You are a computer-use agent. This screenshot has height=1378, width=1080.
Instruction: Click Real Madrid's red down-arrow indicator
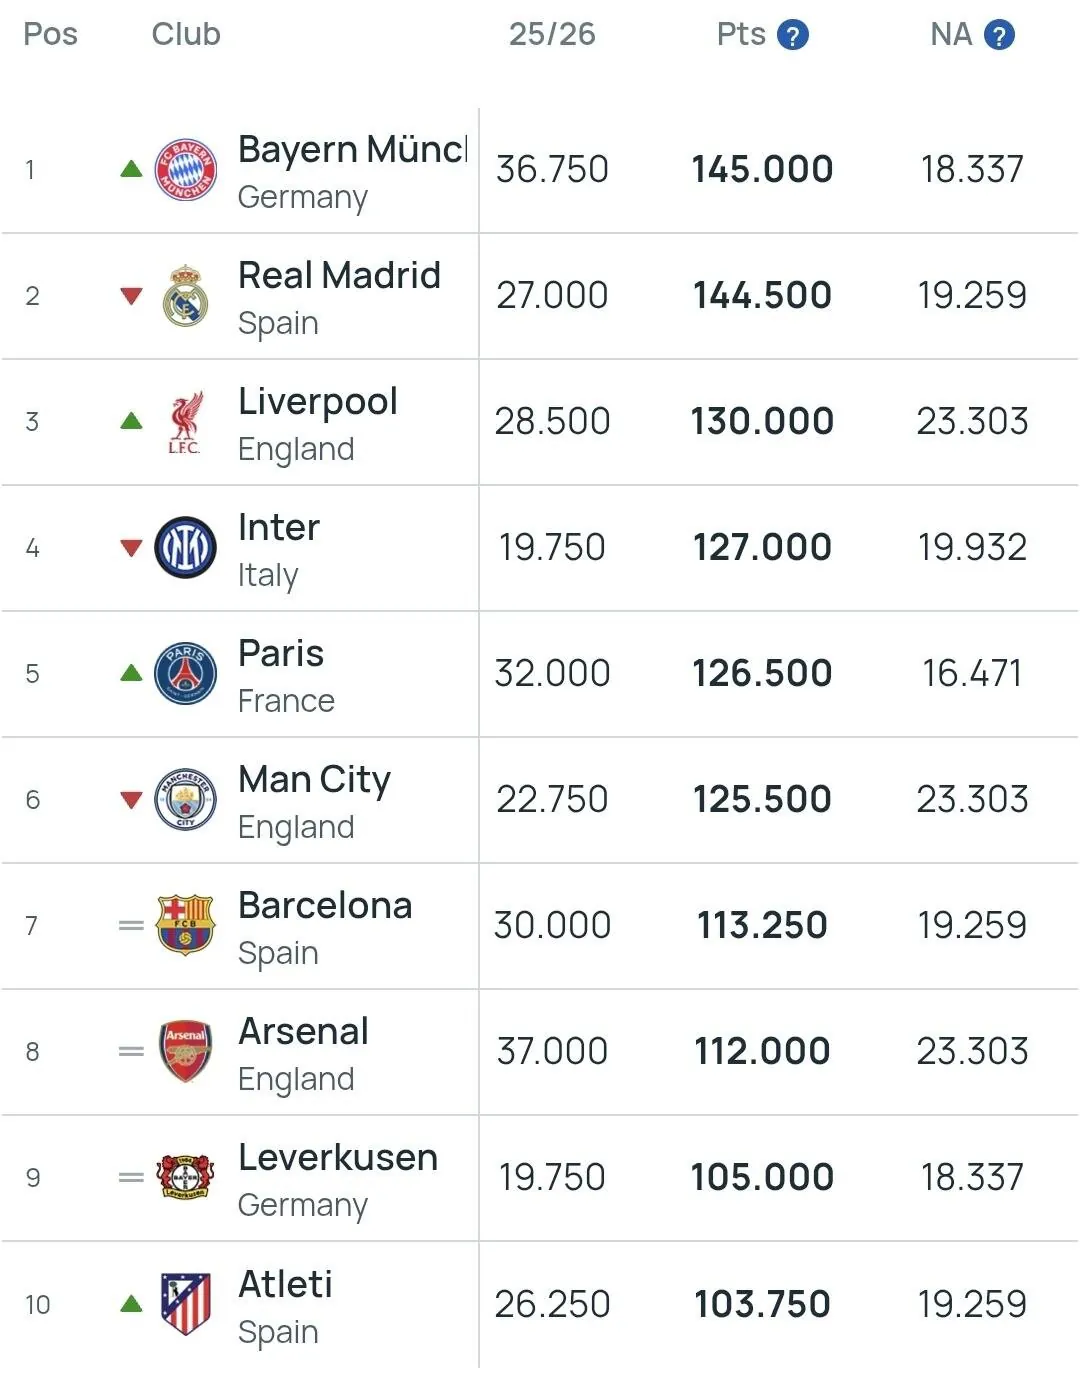pos(131,296)
